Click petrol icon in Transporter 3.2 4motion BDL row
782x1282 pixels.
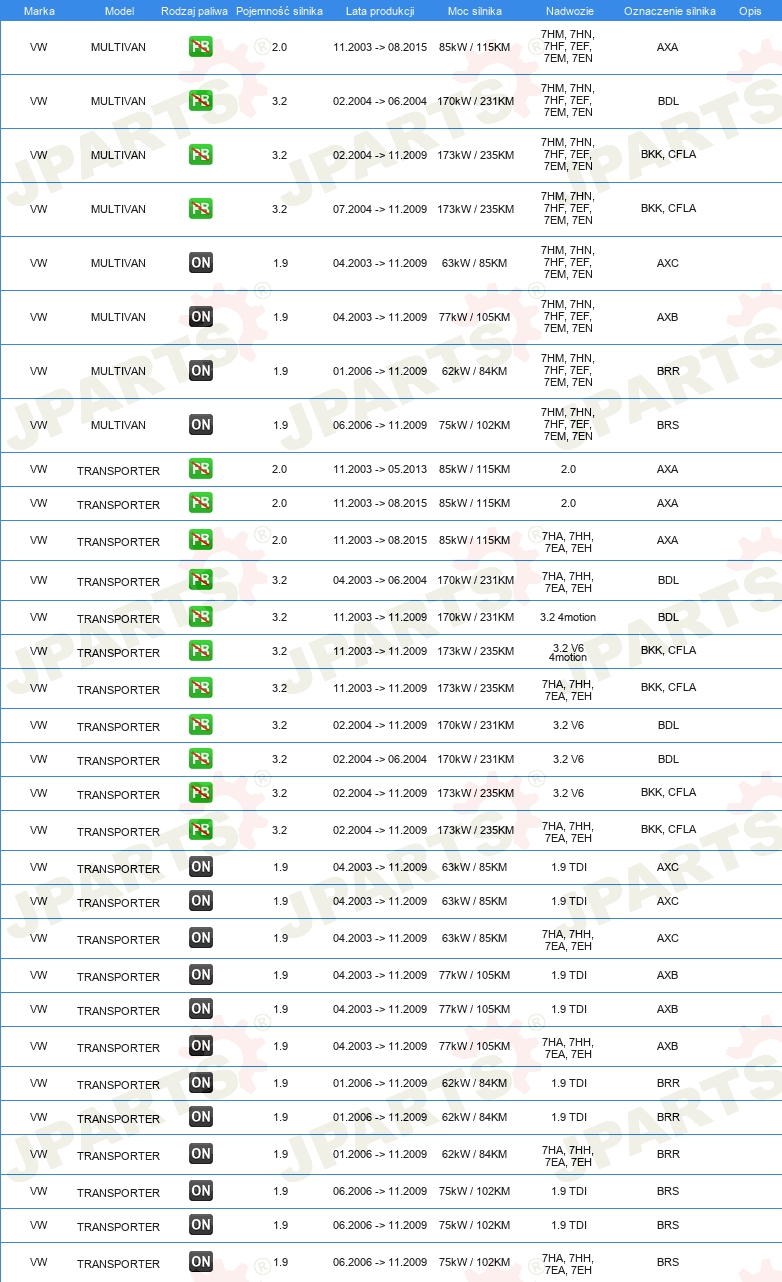[201, 617]
